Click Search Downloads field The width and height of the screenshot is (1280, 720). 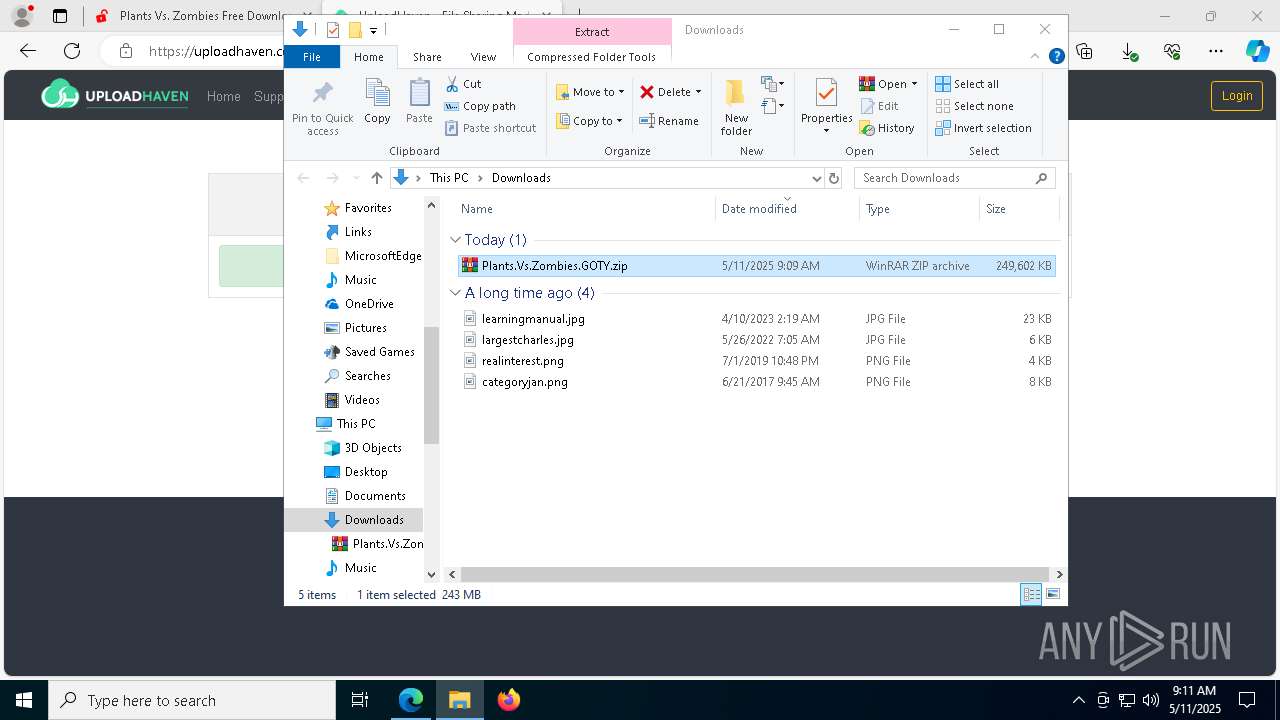pyautogui.click(x=956, y=178)
